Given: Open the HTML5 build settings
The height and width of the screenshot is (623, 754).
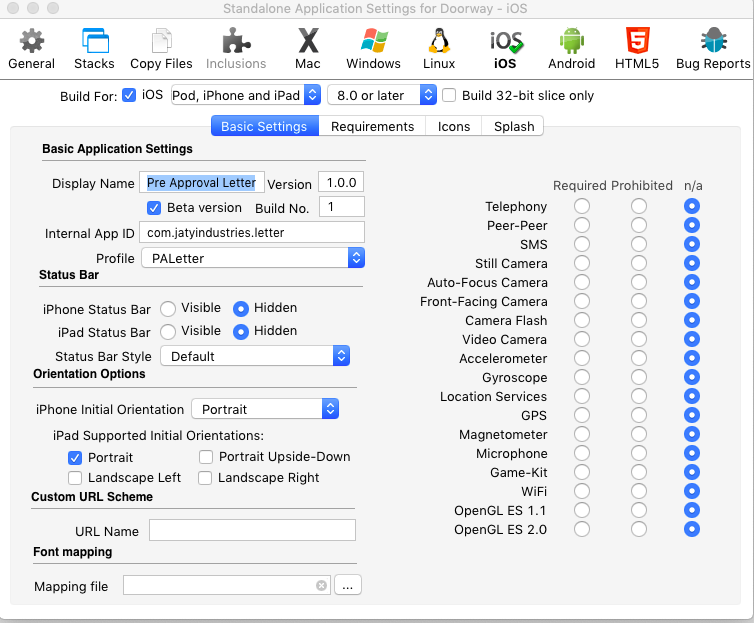Looking at the screenshot, I should (x=637, y=49).
